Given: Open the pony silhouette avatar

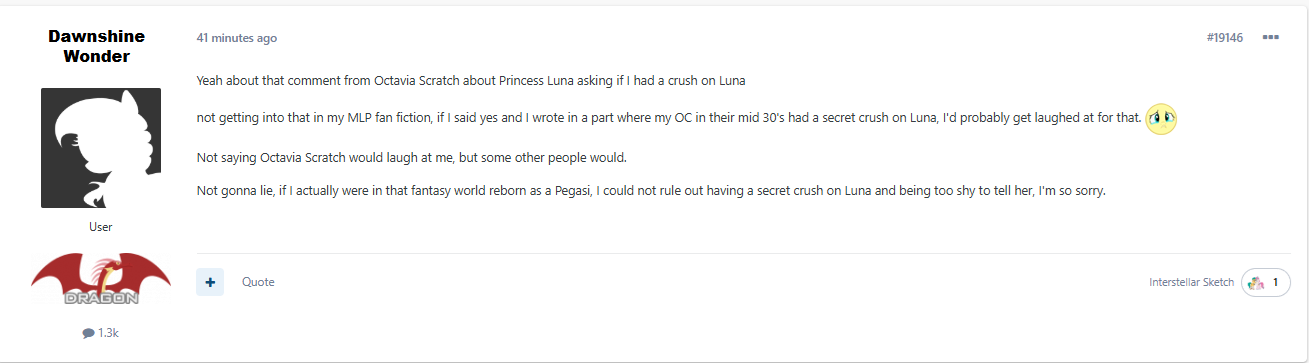Looking at the screenshot, I should click(101, 148).
